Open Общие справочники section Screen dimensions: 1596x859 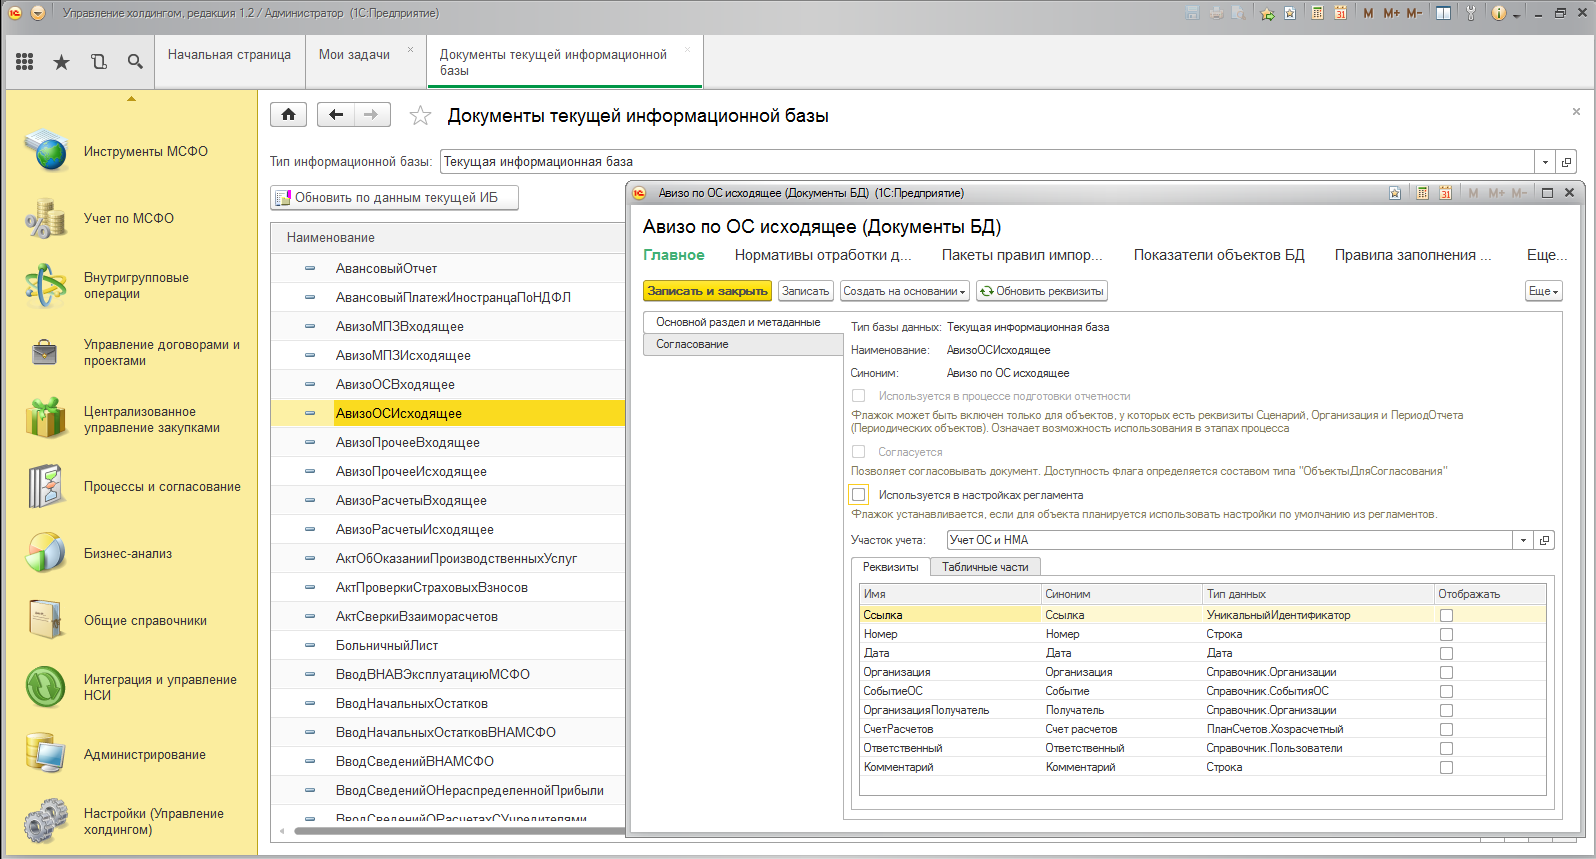coord(131,620)
